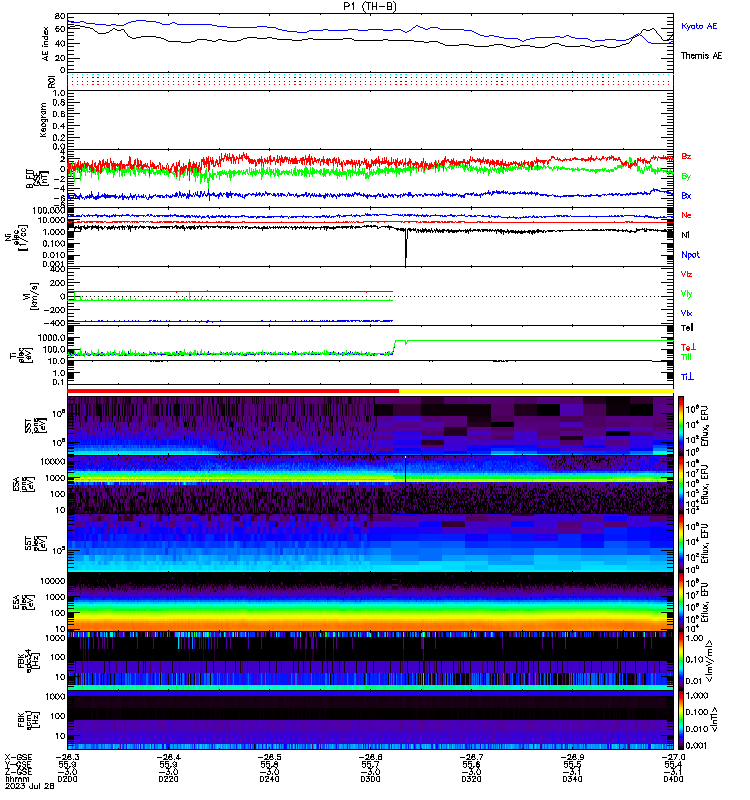Click the blue 'Vix' velocity label

tap(686, 313)
